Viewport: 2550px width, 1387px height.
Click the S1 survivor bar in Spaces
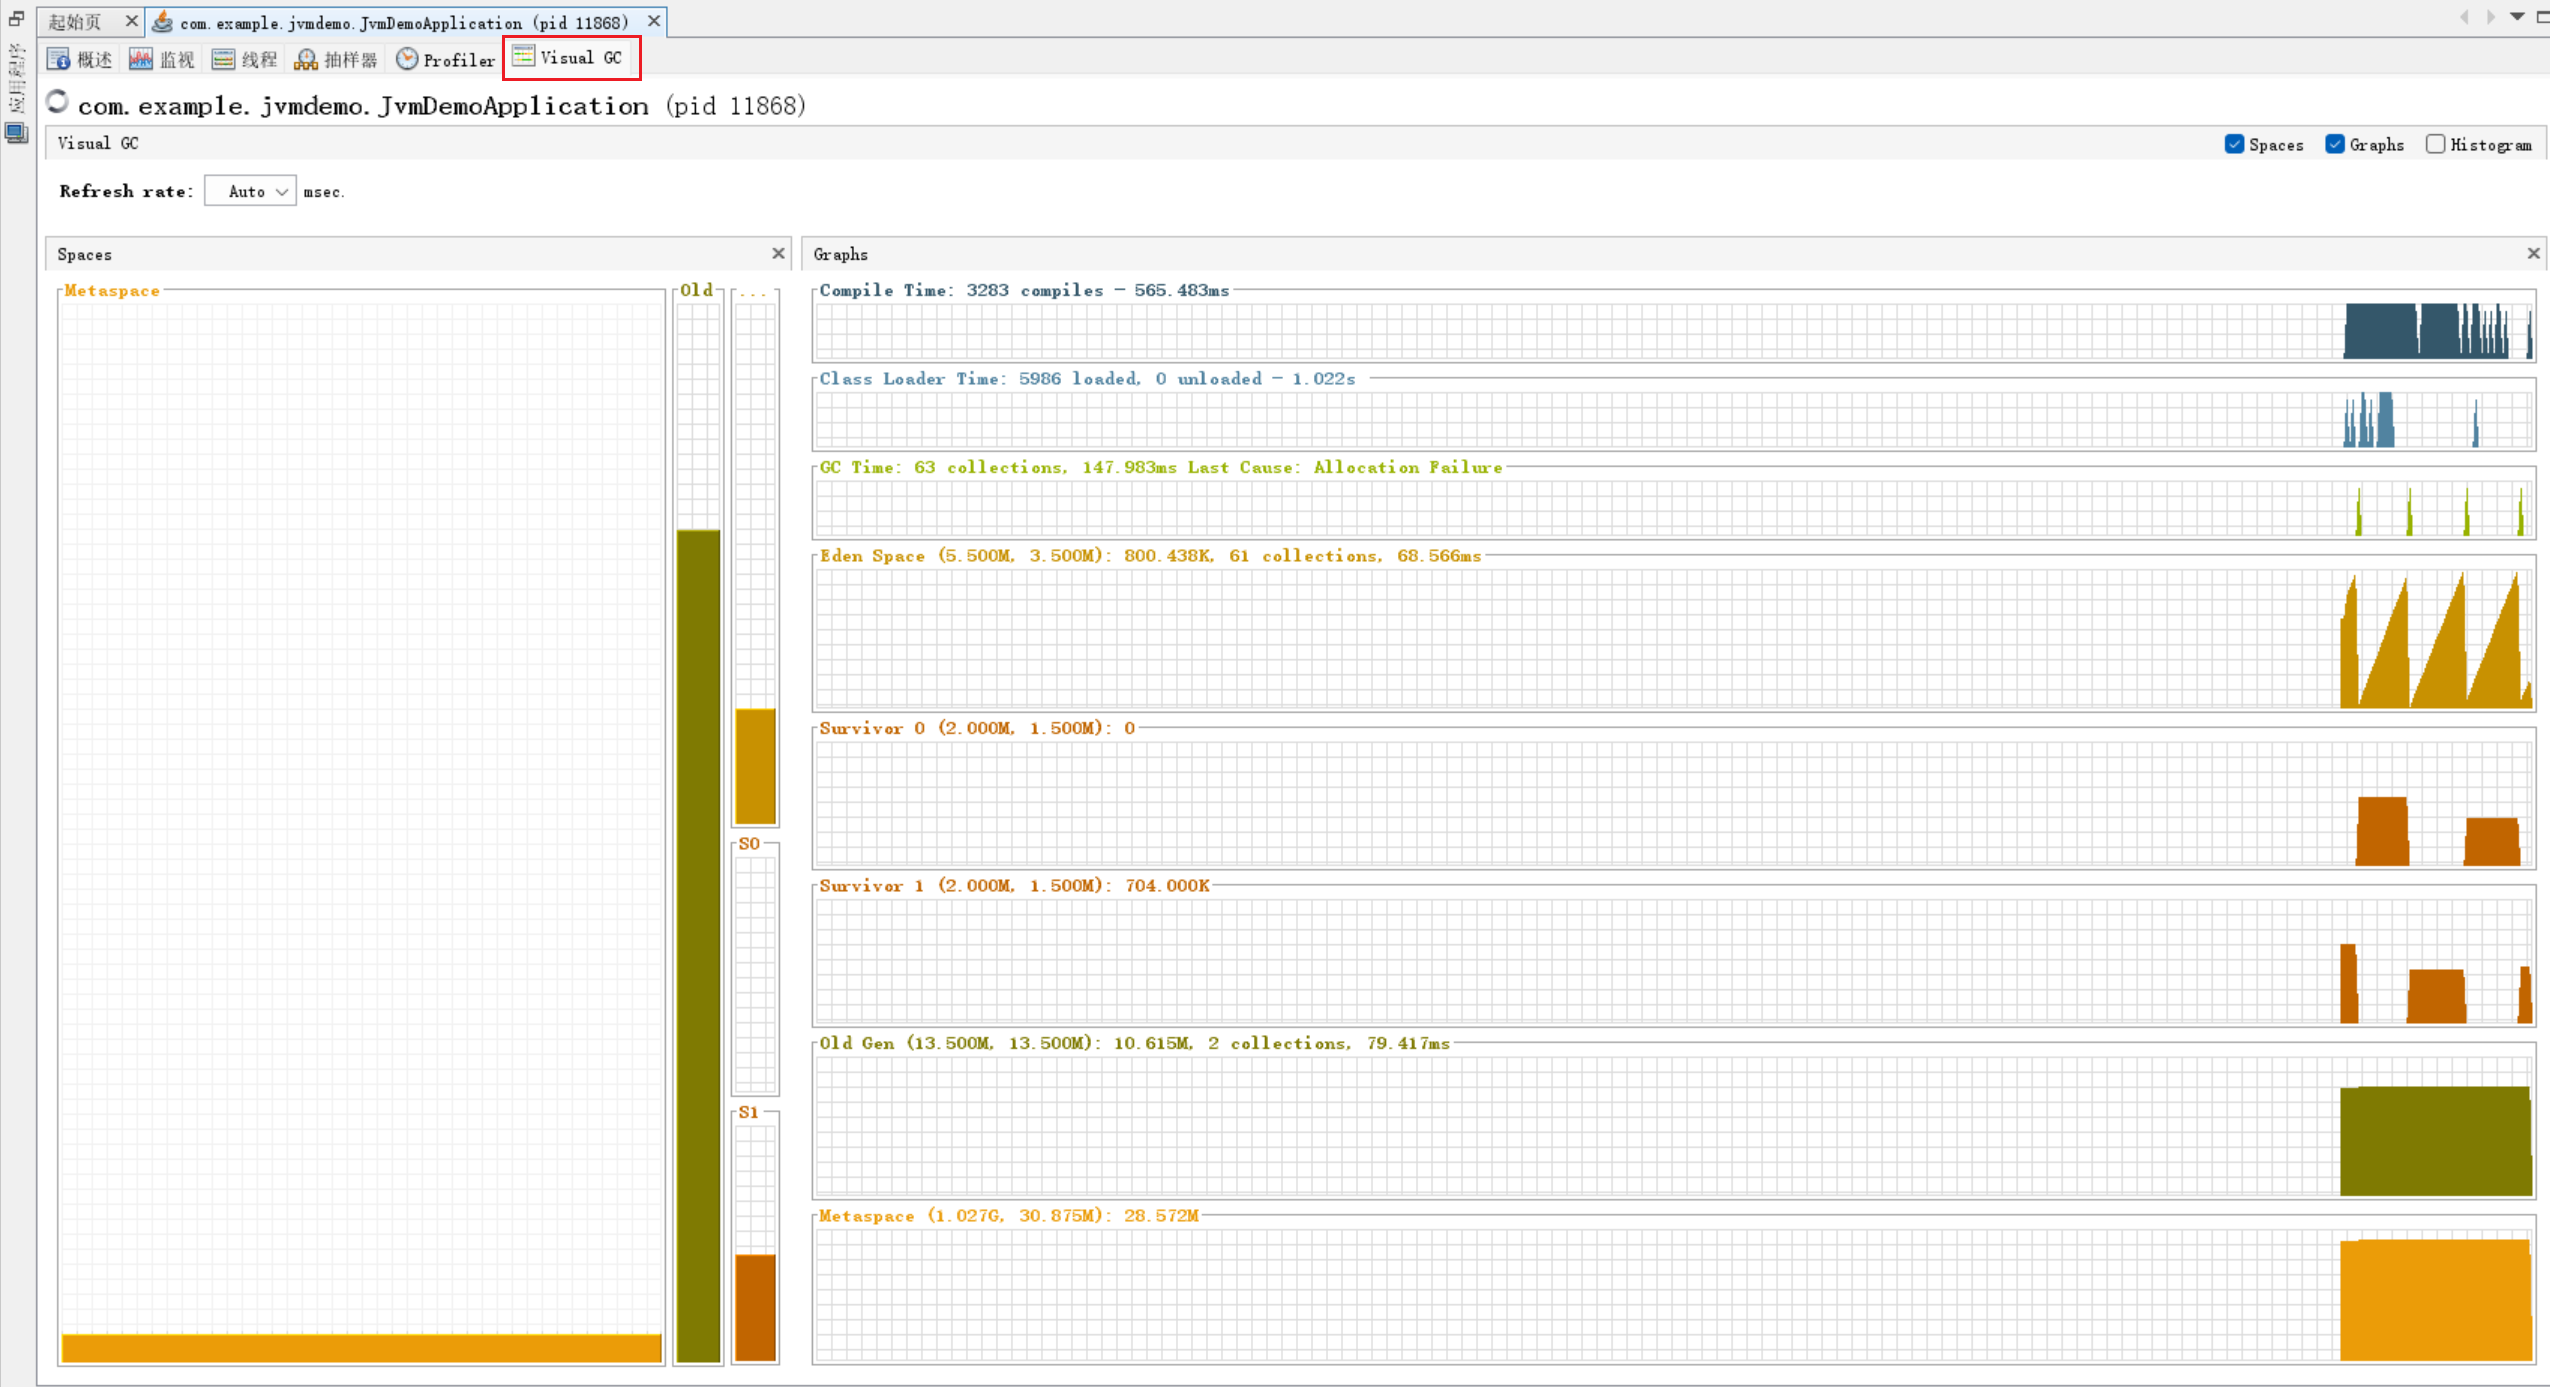point(756,1308)
